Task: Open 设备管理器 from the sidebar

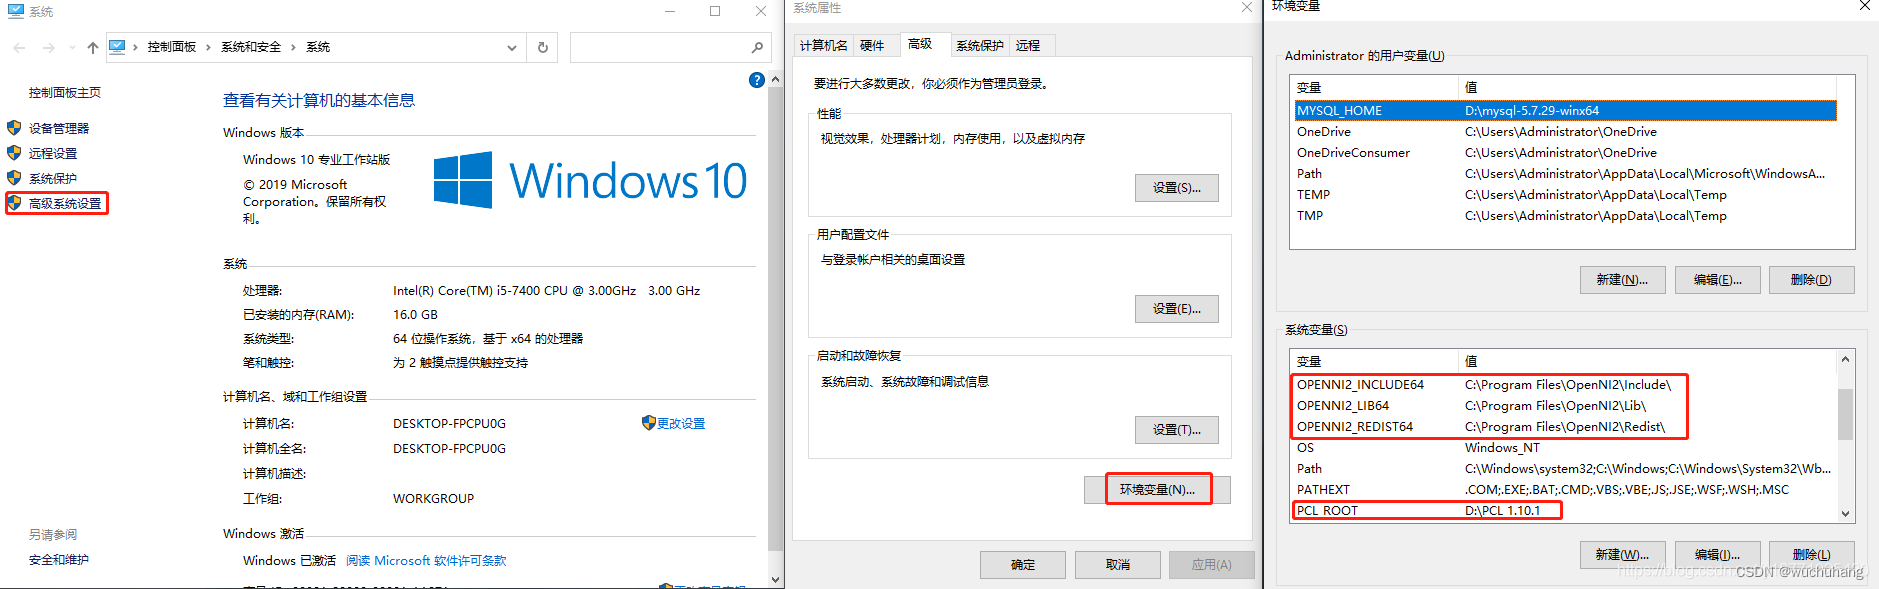Action: [59, 128]
